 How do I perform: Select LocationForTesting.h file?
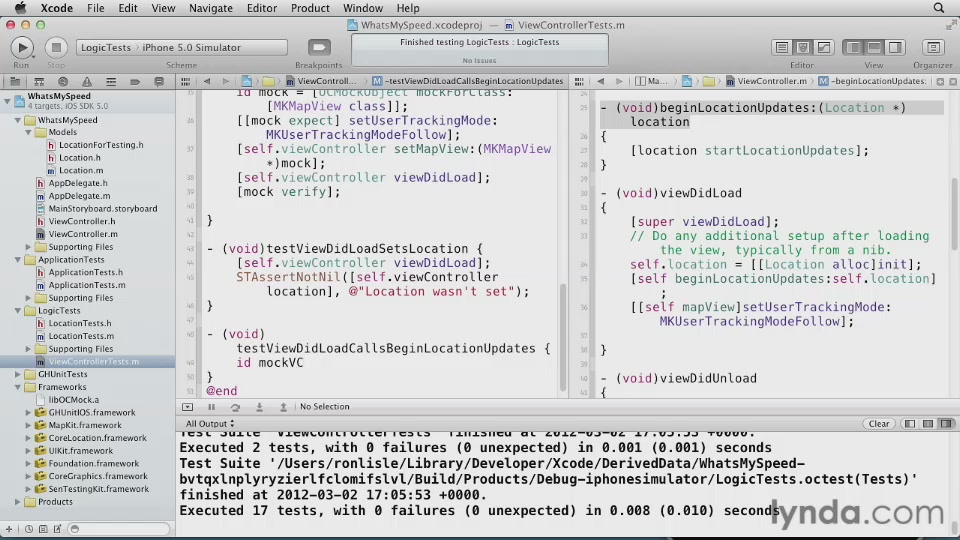coord(101,145)
